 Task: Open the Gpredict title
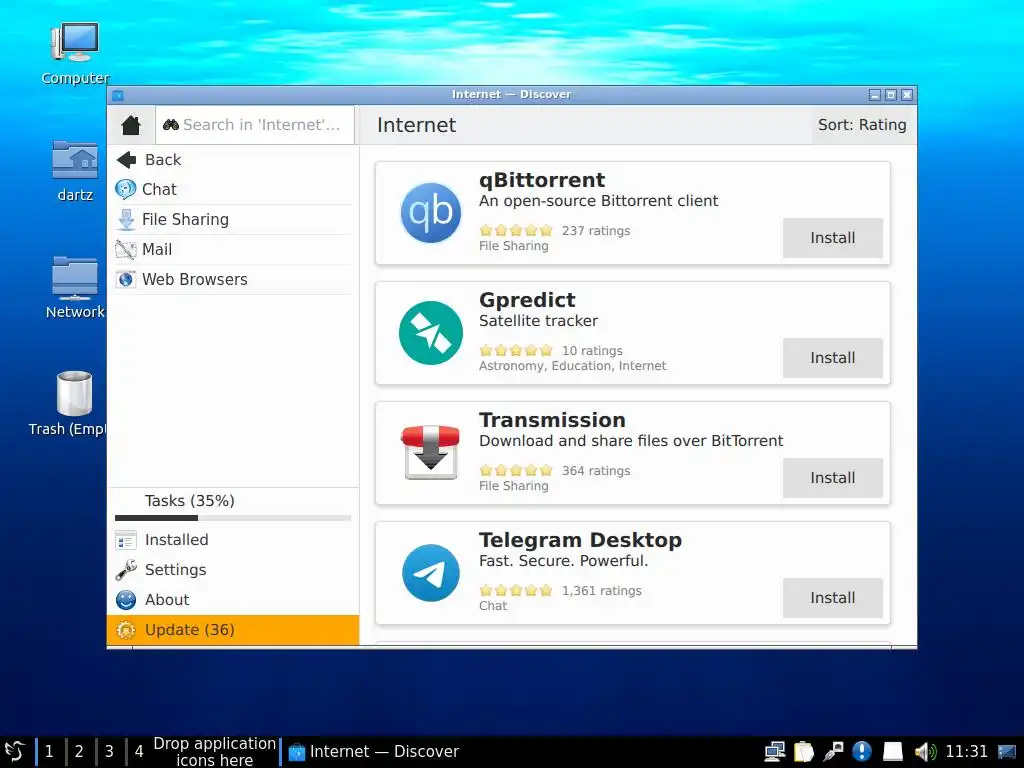(527, 300)
